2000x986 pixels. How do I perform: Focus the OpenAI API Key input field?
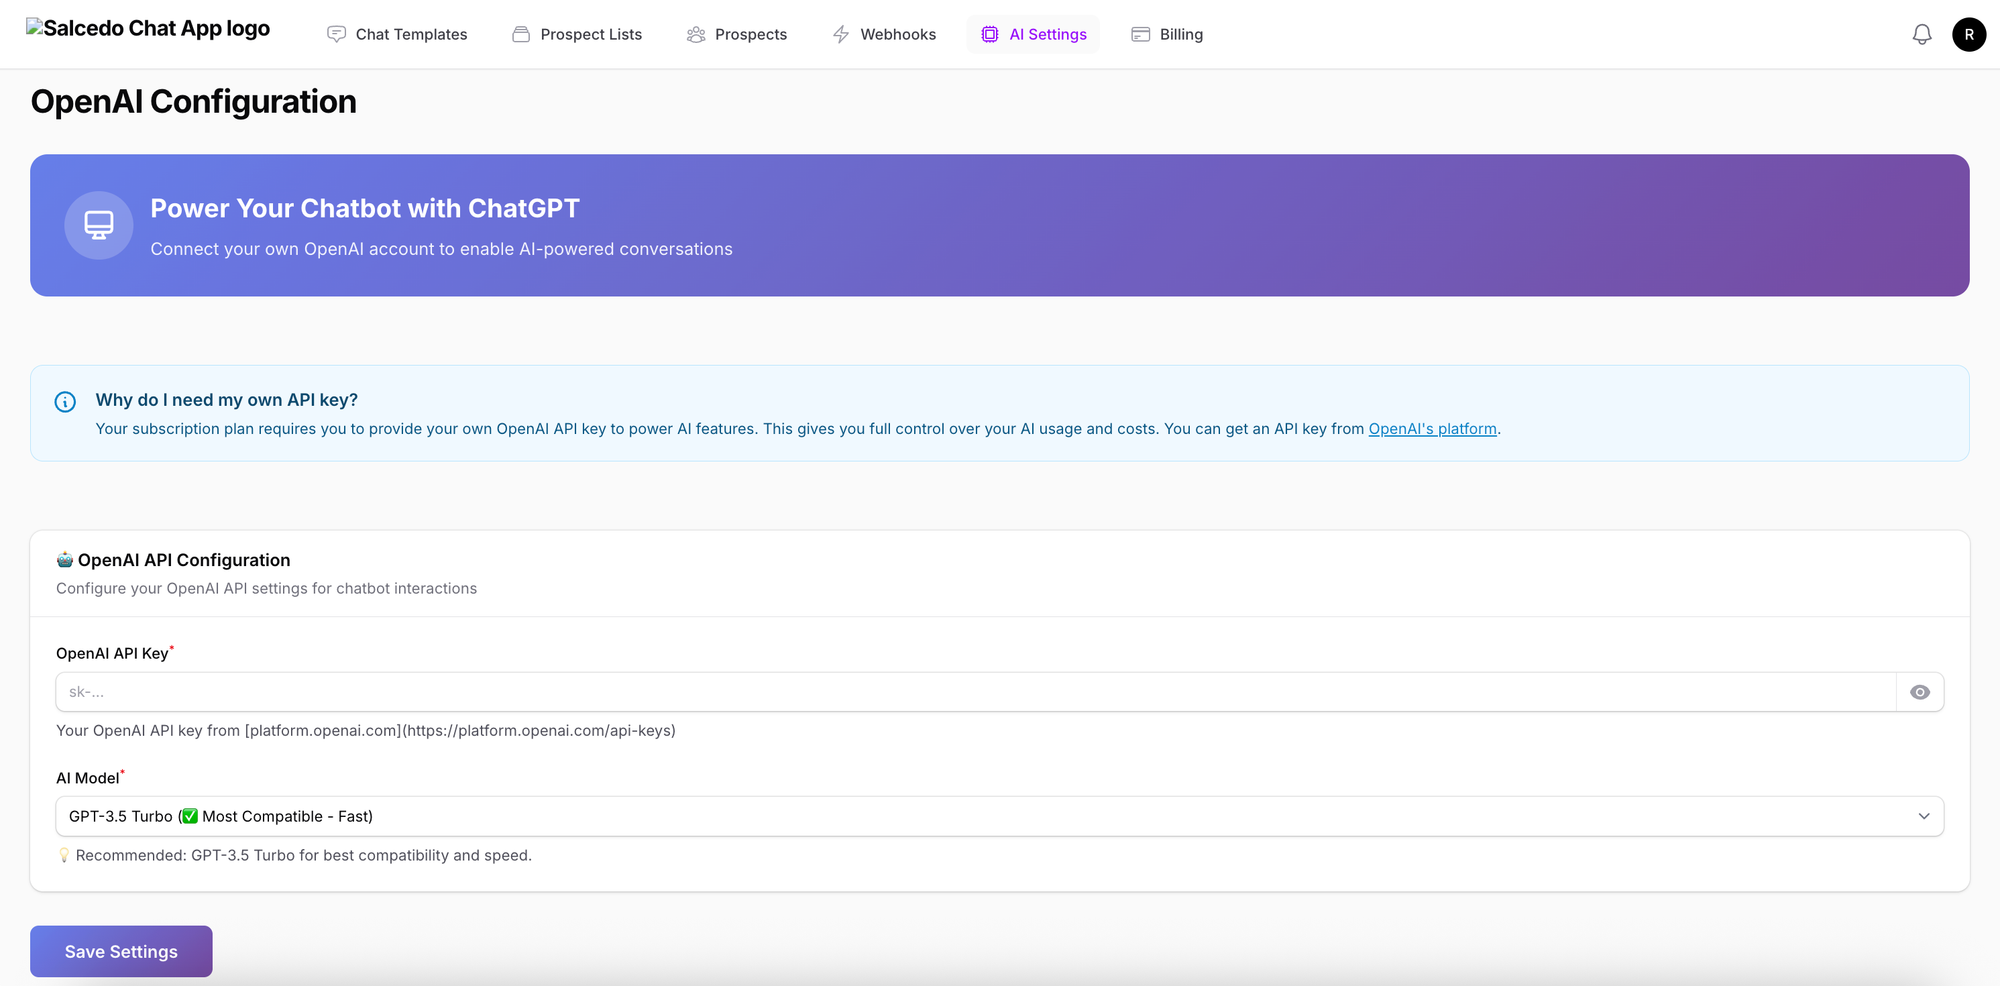pyautogui.click(x=975, y=692)
